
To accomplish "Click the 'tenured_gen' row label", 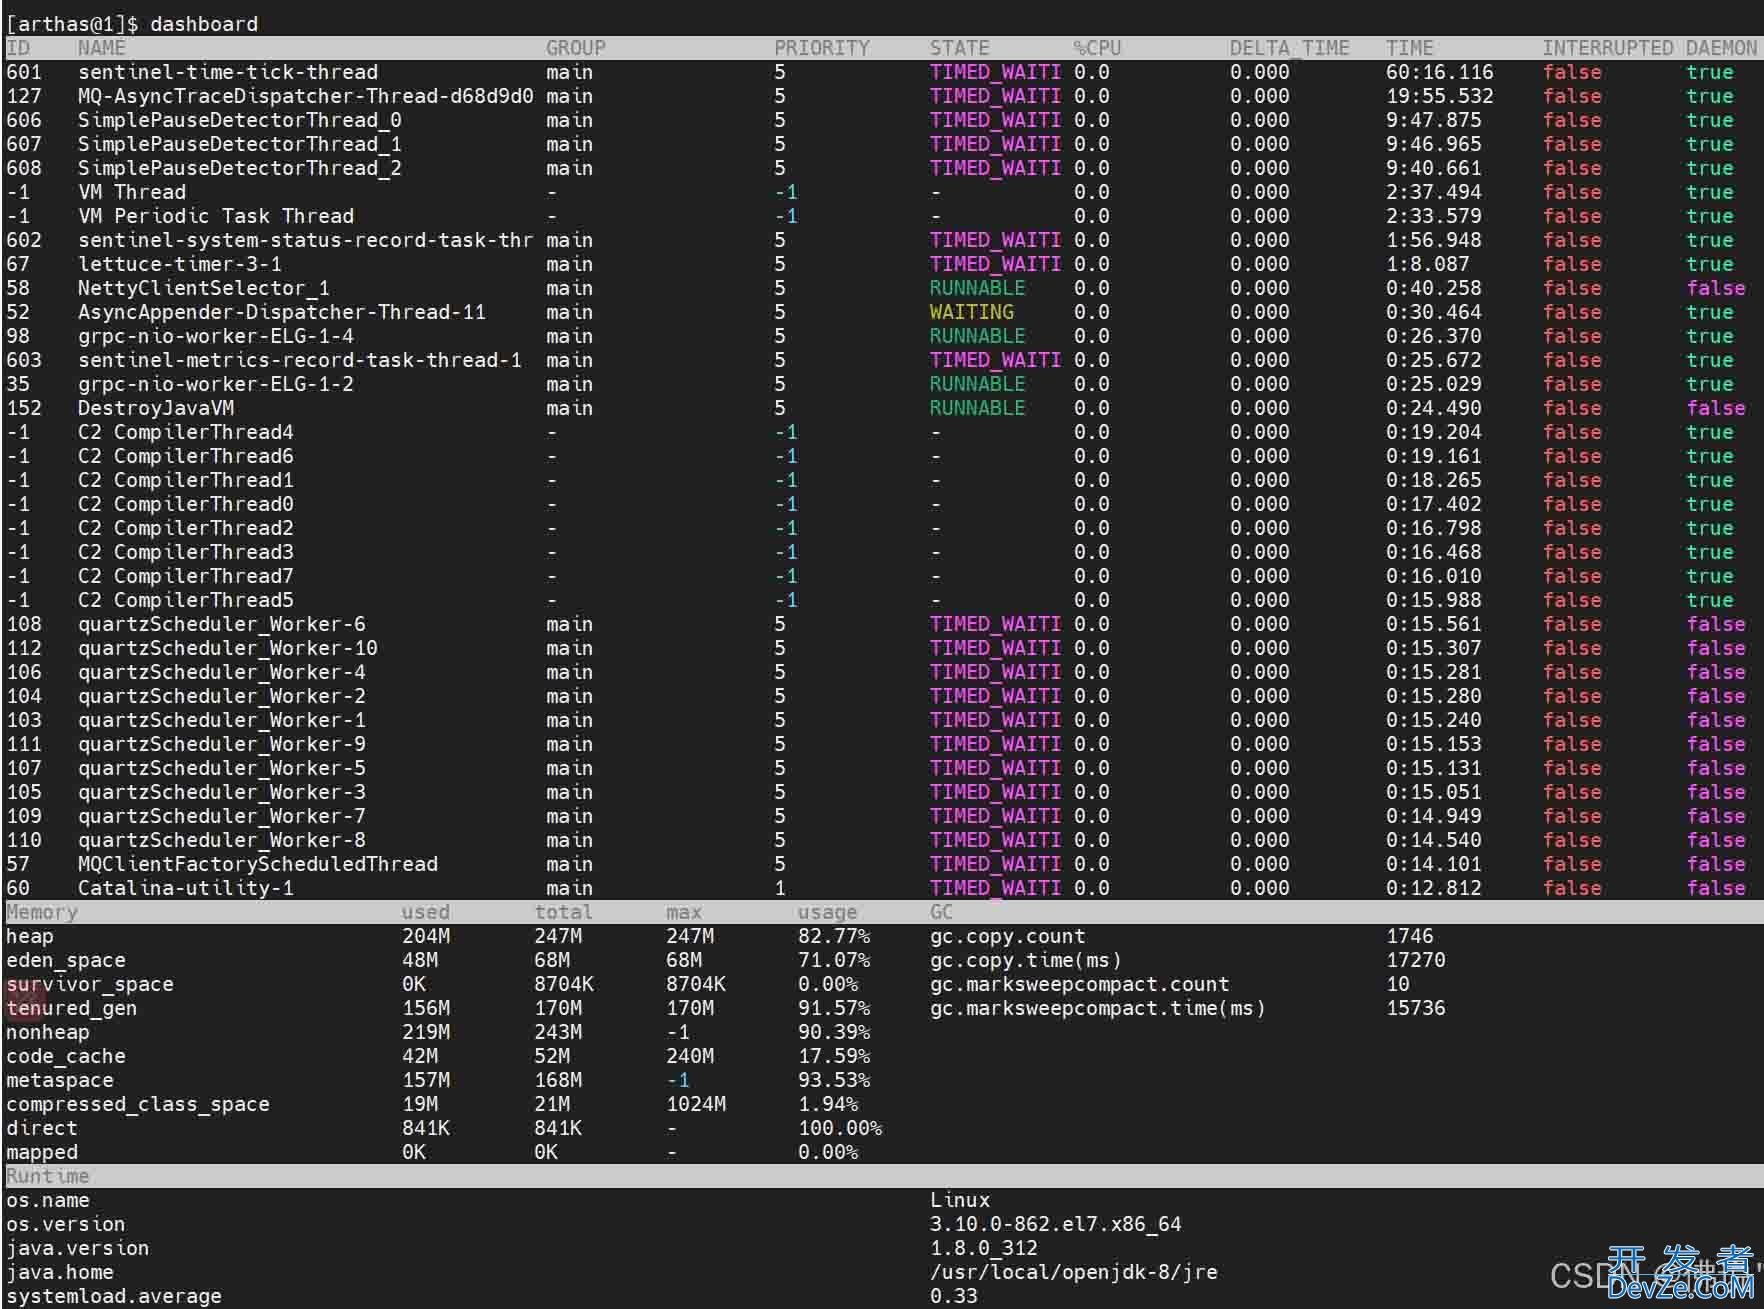I will 72,1008.
